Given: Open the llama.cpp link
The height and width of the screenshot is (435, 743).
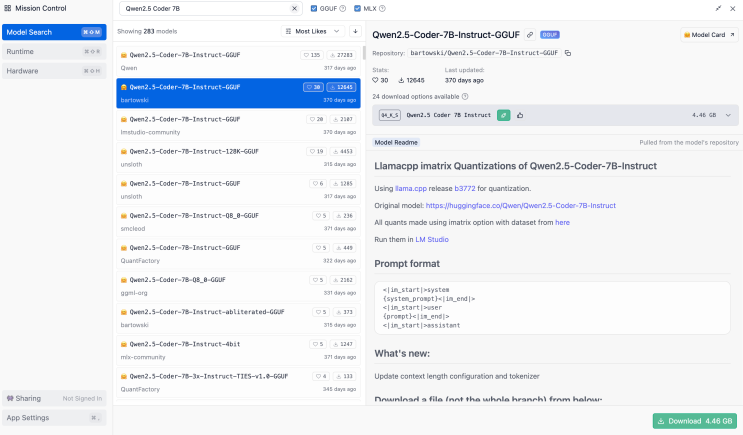Looking at the screenshot, I should click(x=411, y=189).
